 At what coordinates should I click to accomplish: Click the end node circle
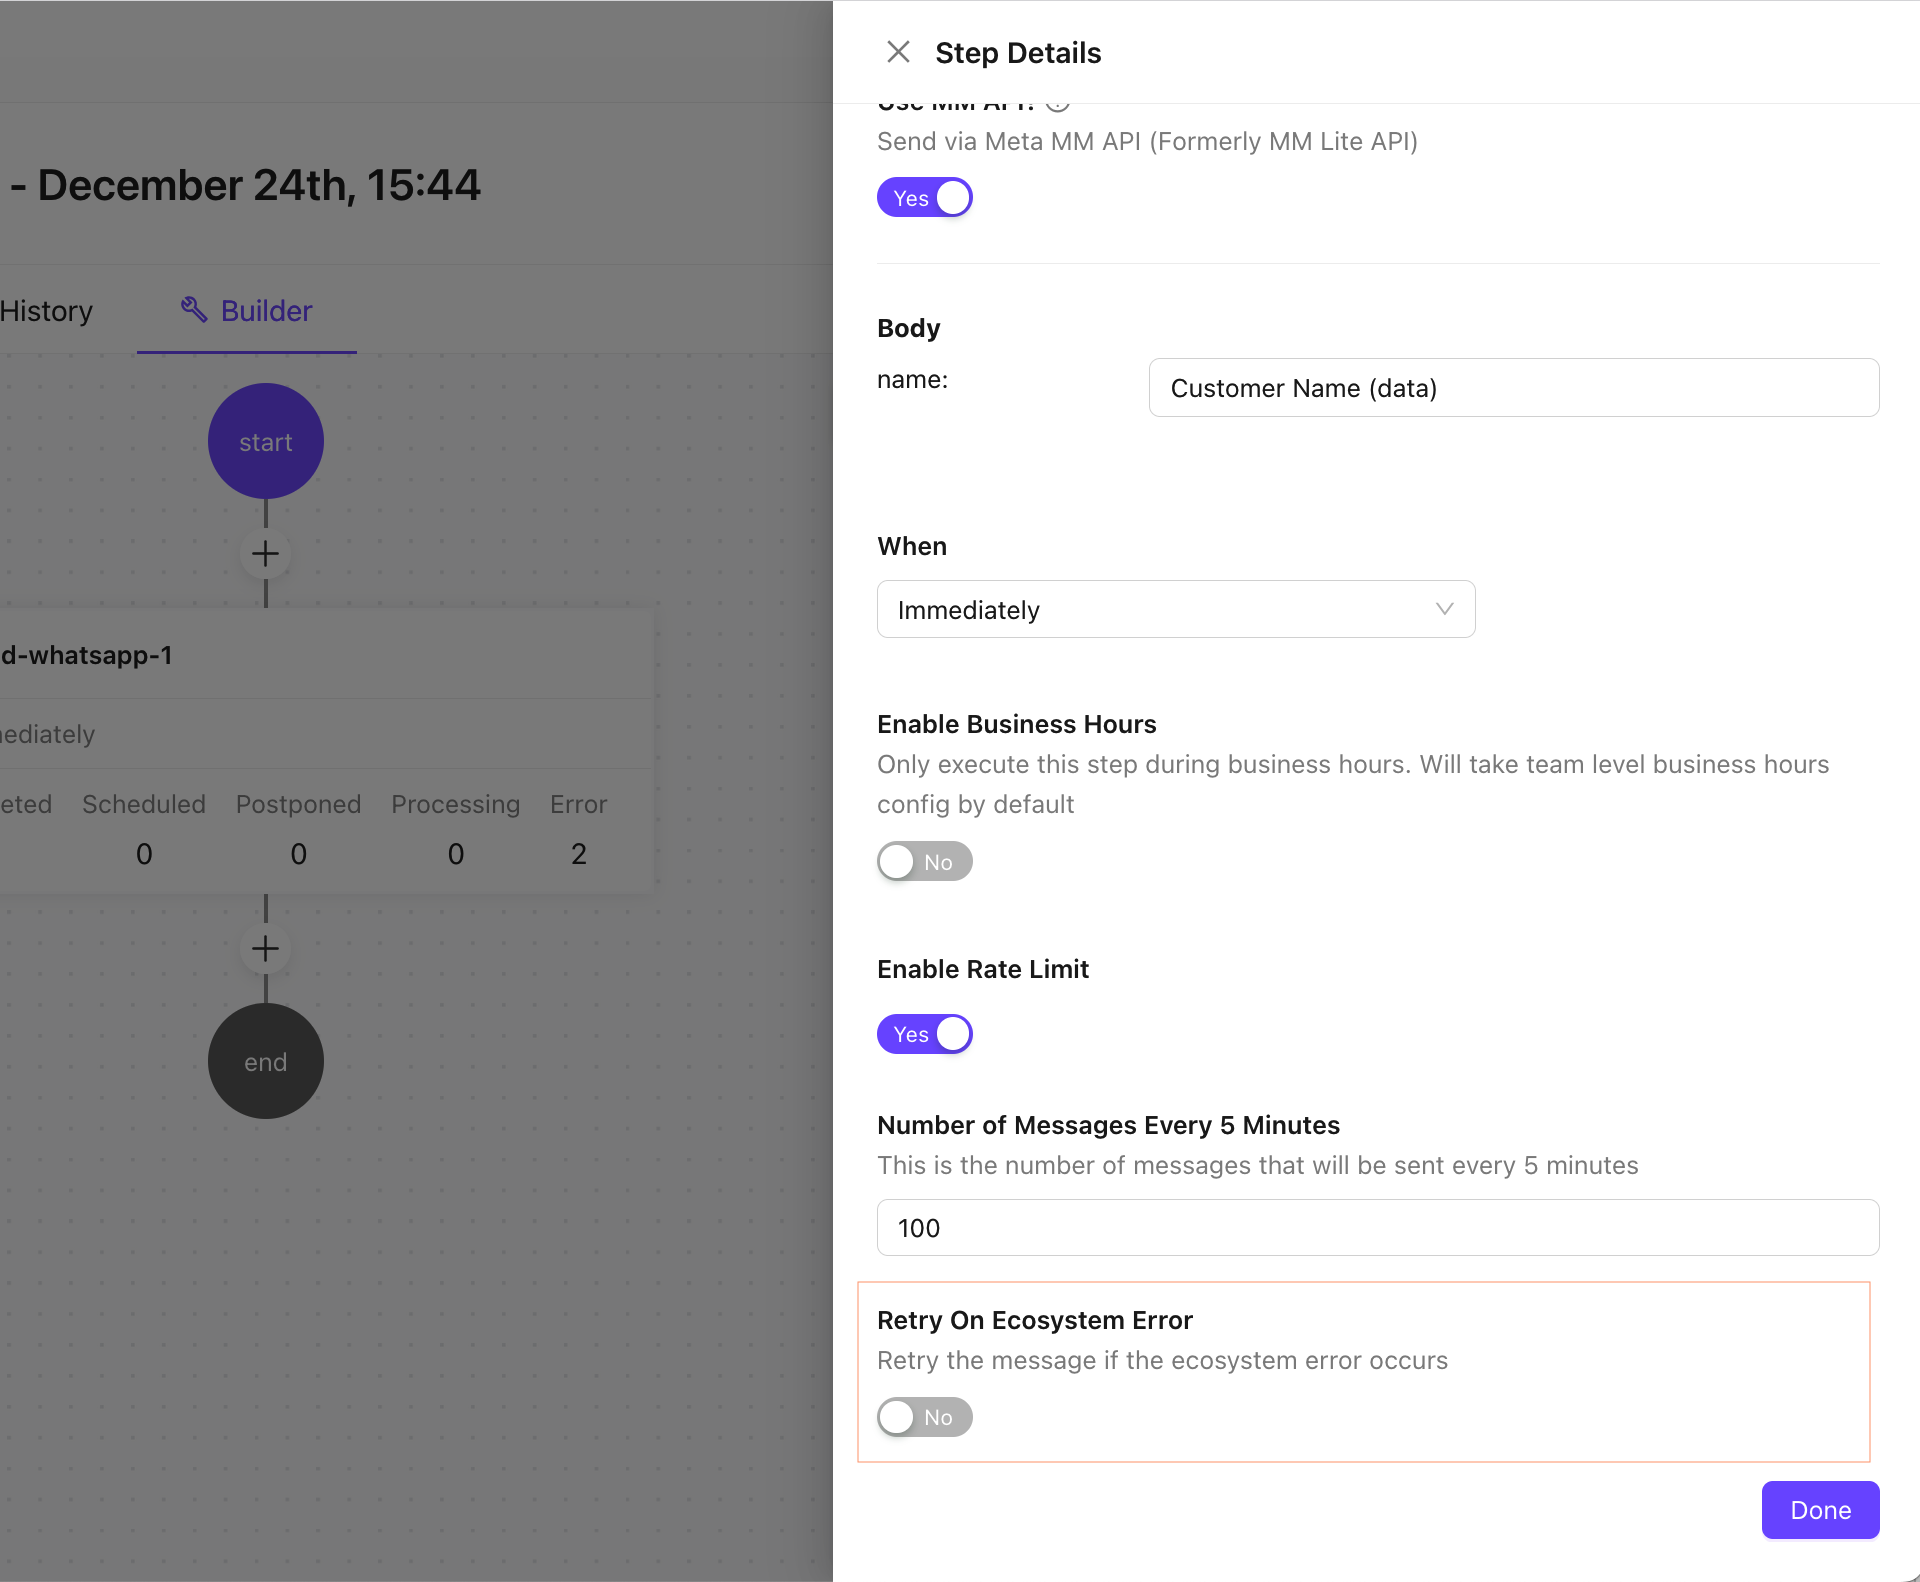[x=266, y=1061]
